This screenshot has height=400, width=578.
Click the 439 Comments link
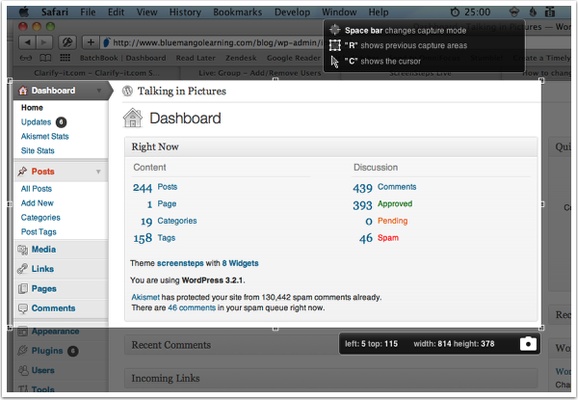[x=397, y=187]
